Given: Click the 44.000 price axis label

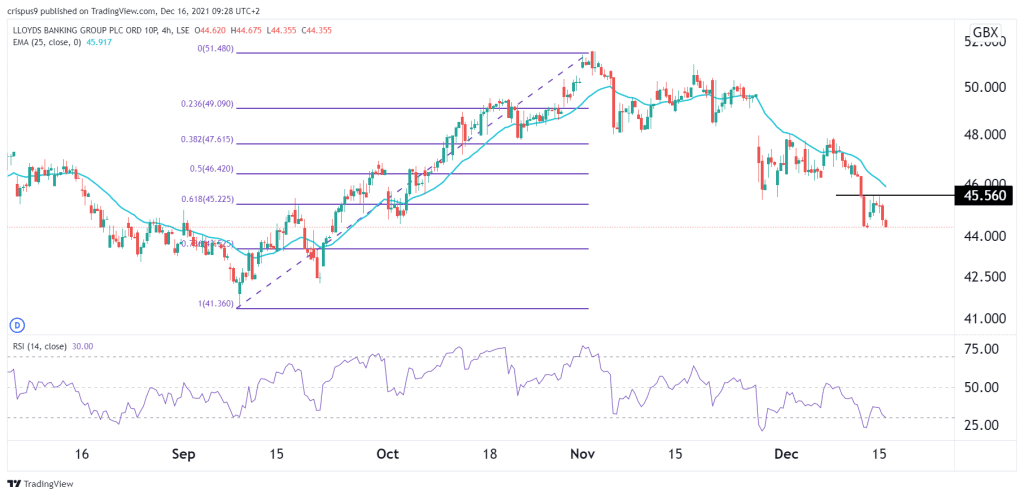Looking at the screenshot, I should (x=986, y=236).
